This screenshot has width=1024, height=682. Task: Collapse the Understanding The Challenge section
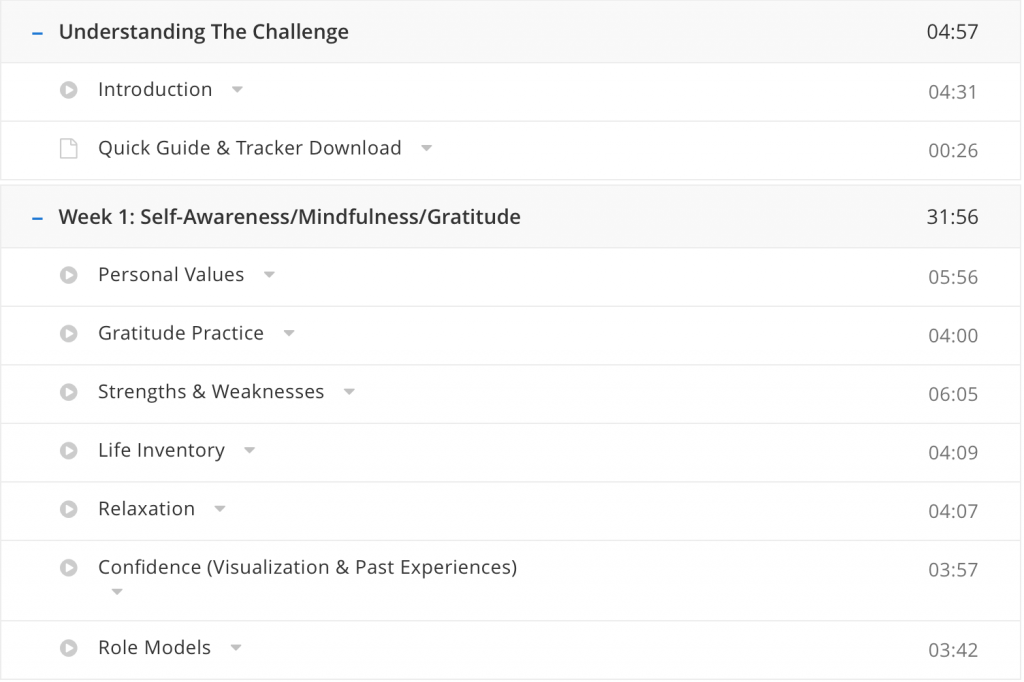coord(38,32)
